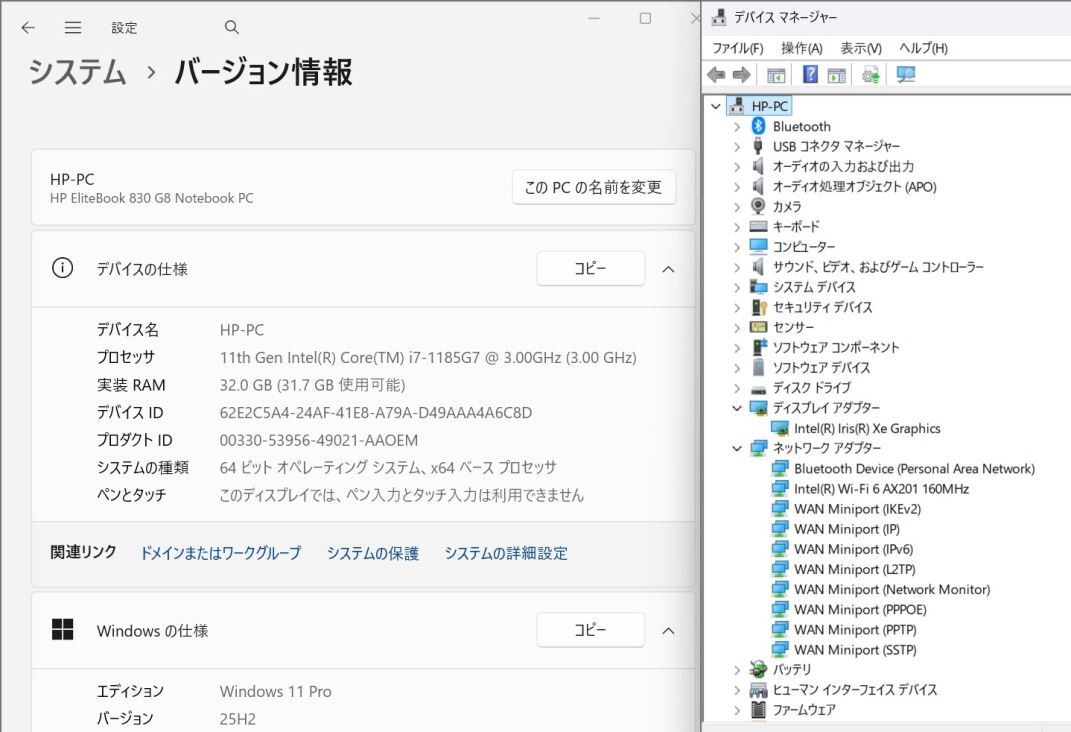Select the WAN Miniport (PPTP) entry
The image size is (1071, 732).
click(853, 629)
